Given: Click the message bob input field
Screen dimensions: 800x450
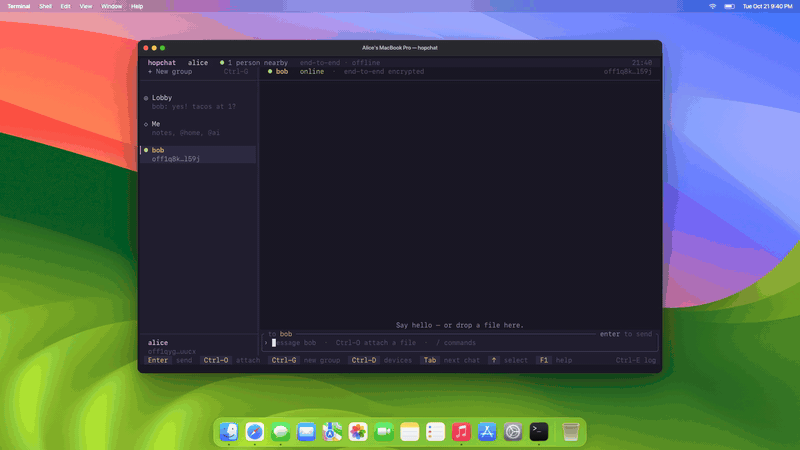Looking at the screenshot, I should [460, 343].
